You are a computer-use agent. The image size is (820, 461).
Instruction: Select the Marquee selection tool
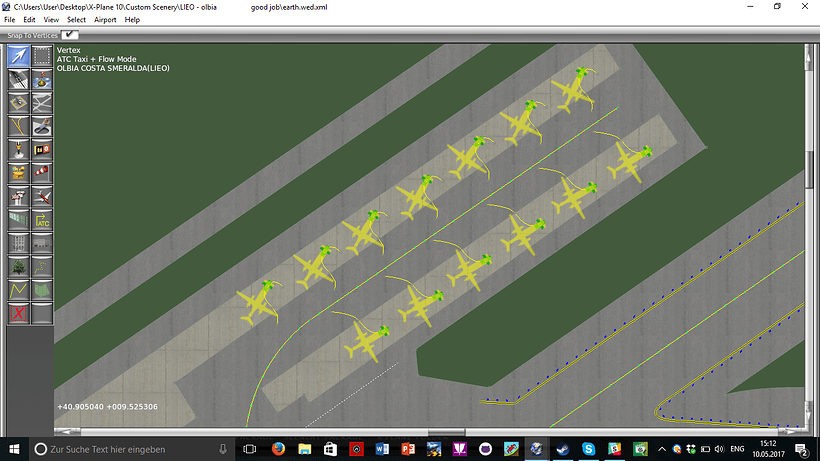coord(42,55)
